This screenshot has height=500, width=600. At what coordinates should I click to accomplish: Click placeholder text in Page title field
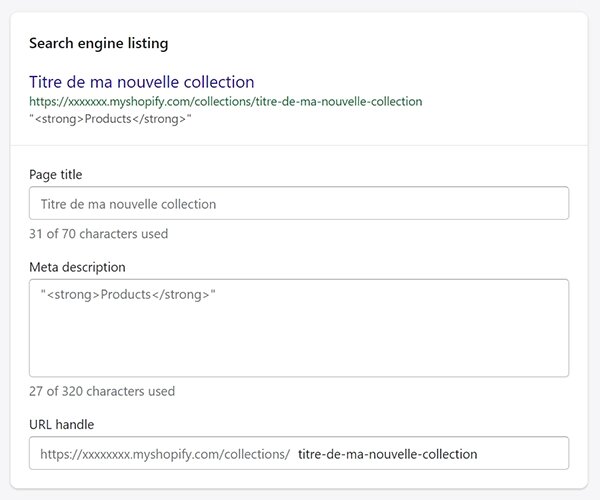128,204
